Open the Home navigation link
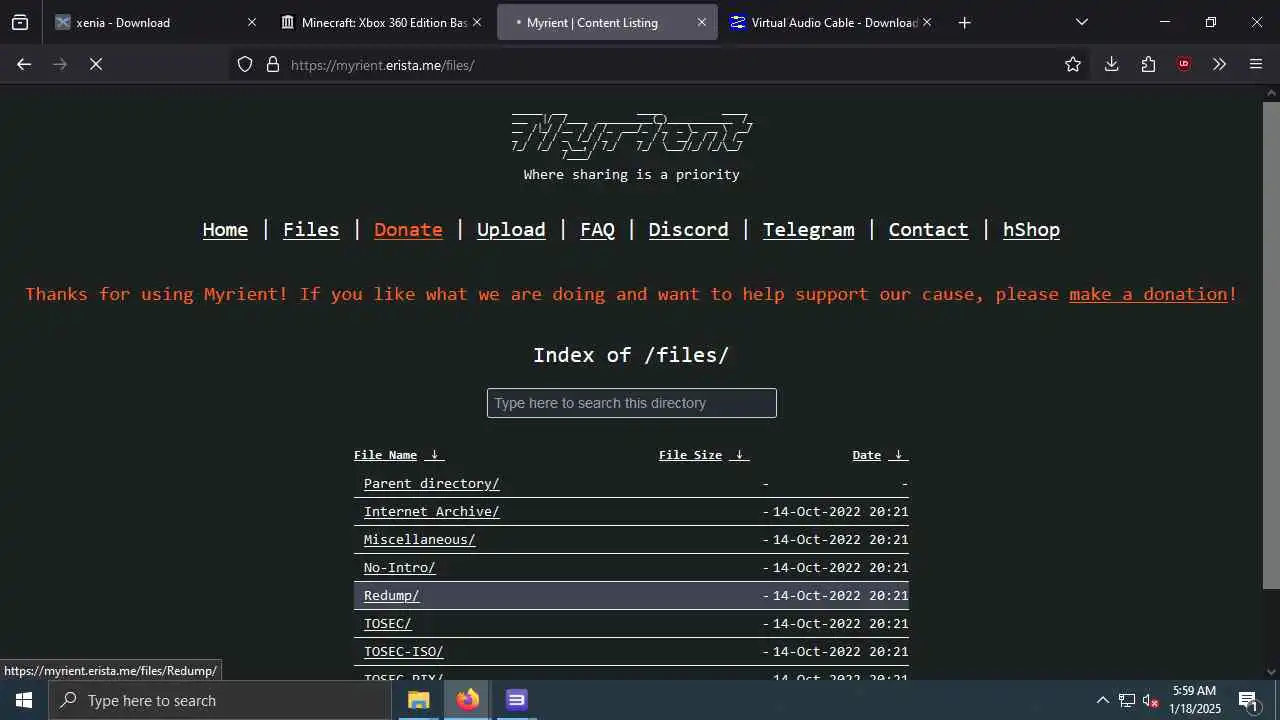Image resolution: width=1280 pixels, height=720 pixels. [225, 229]
